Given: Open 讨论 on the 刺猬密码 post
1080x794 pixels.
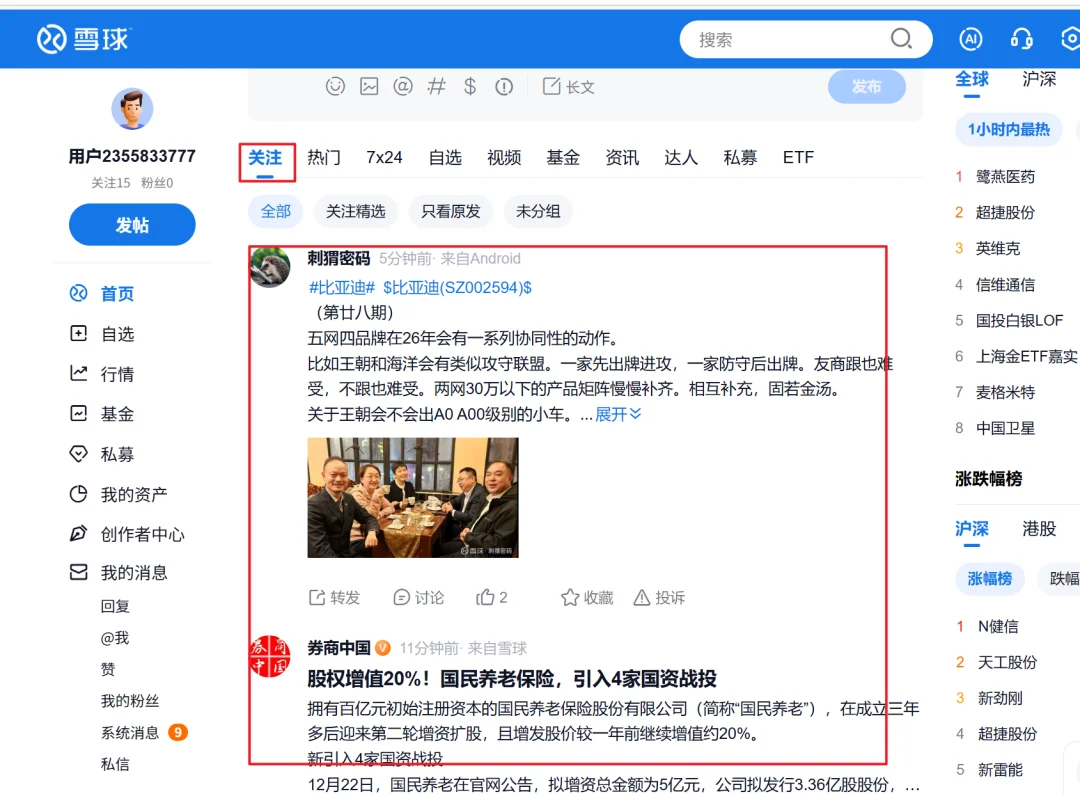Looking at the screenshot, I should click(x=418, y=597).
